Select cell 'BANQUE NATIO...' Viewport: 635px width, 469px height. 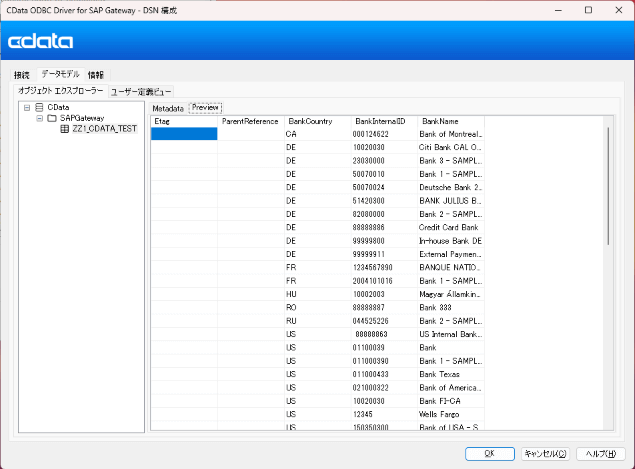(x=451, y=268)
